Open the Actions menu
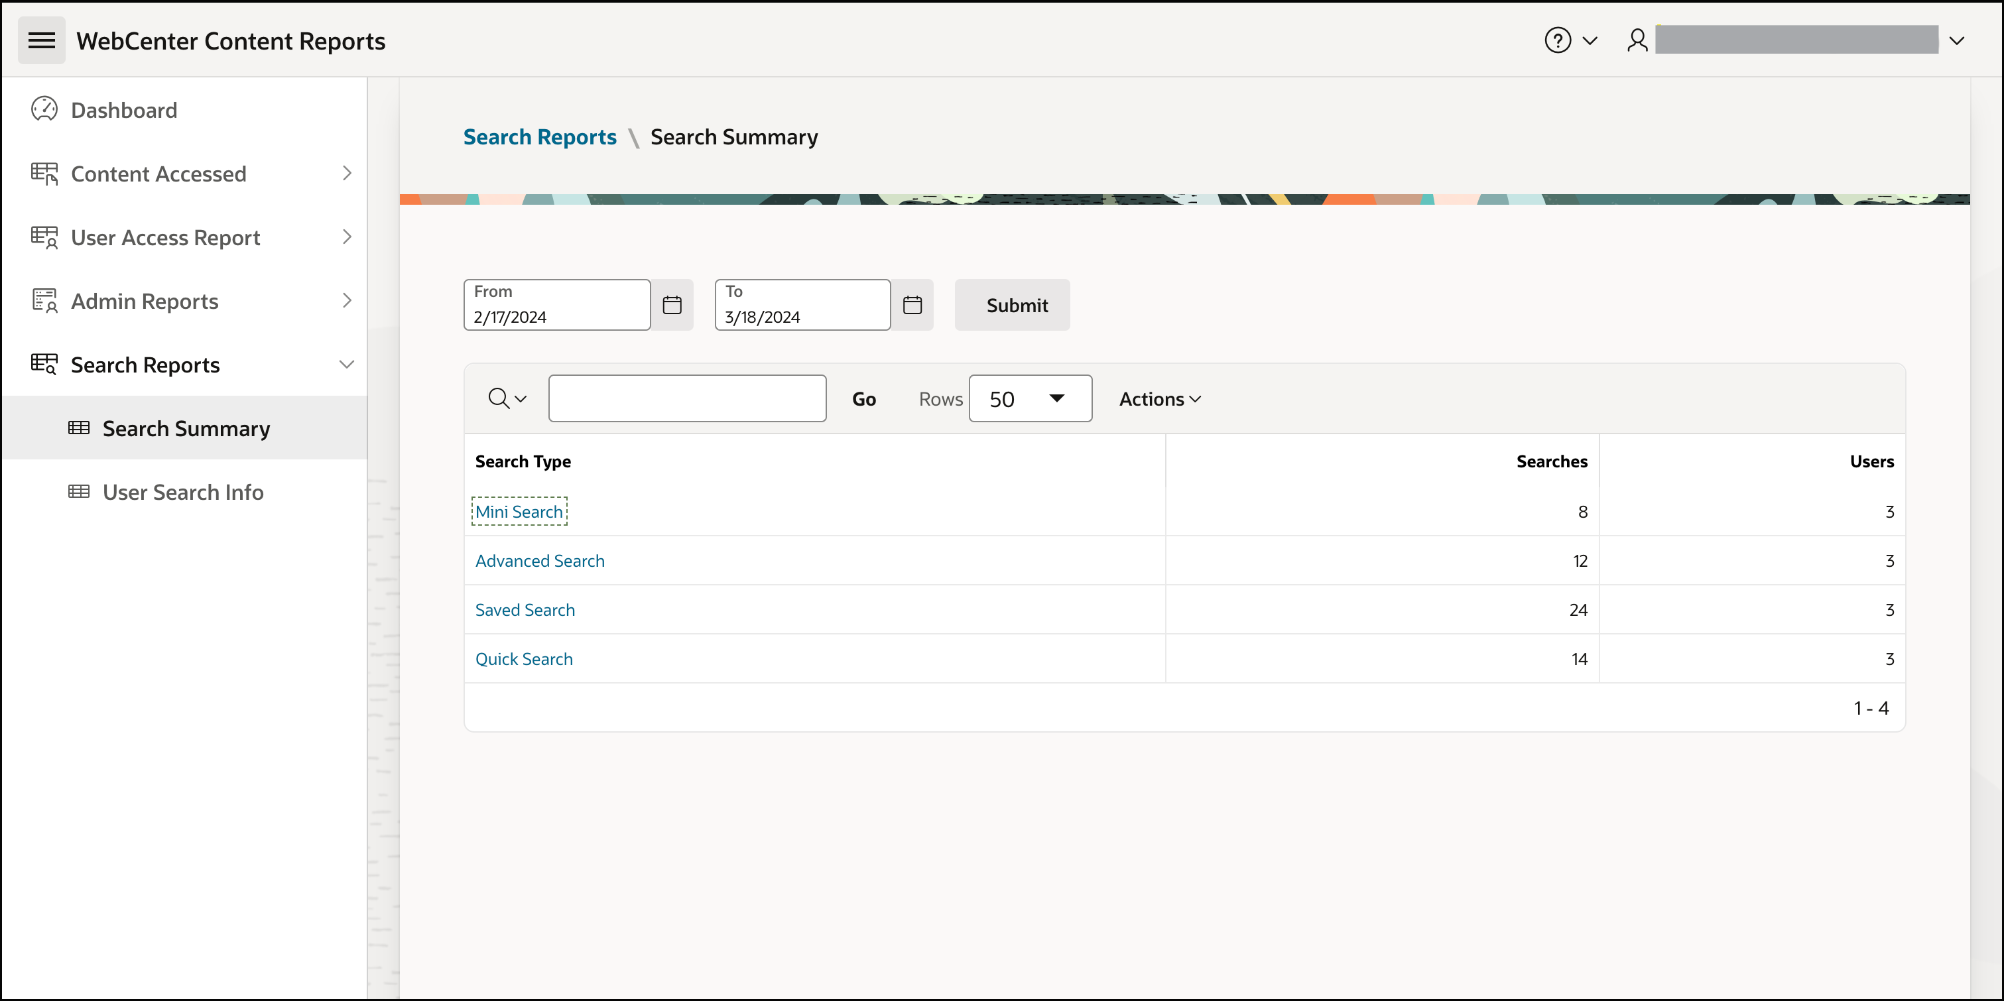The width and height of the screenshot is (2004, 1001). pos(1160,399)
